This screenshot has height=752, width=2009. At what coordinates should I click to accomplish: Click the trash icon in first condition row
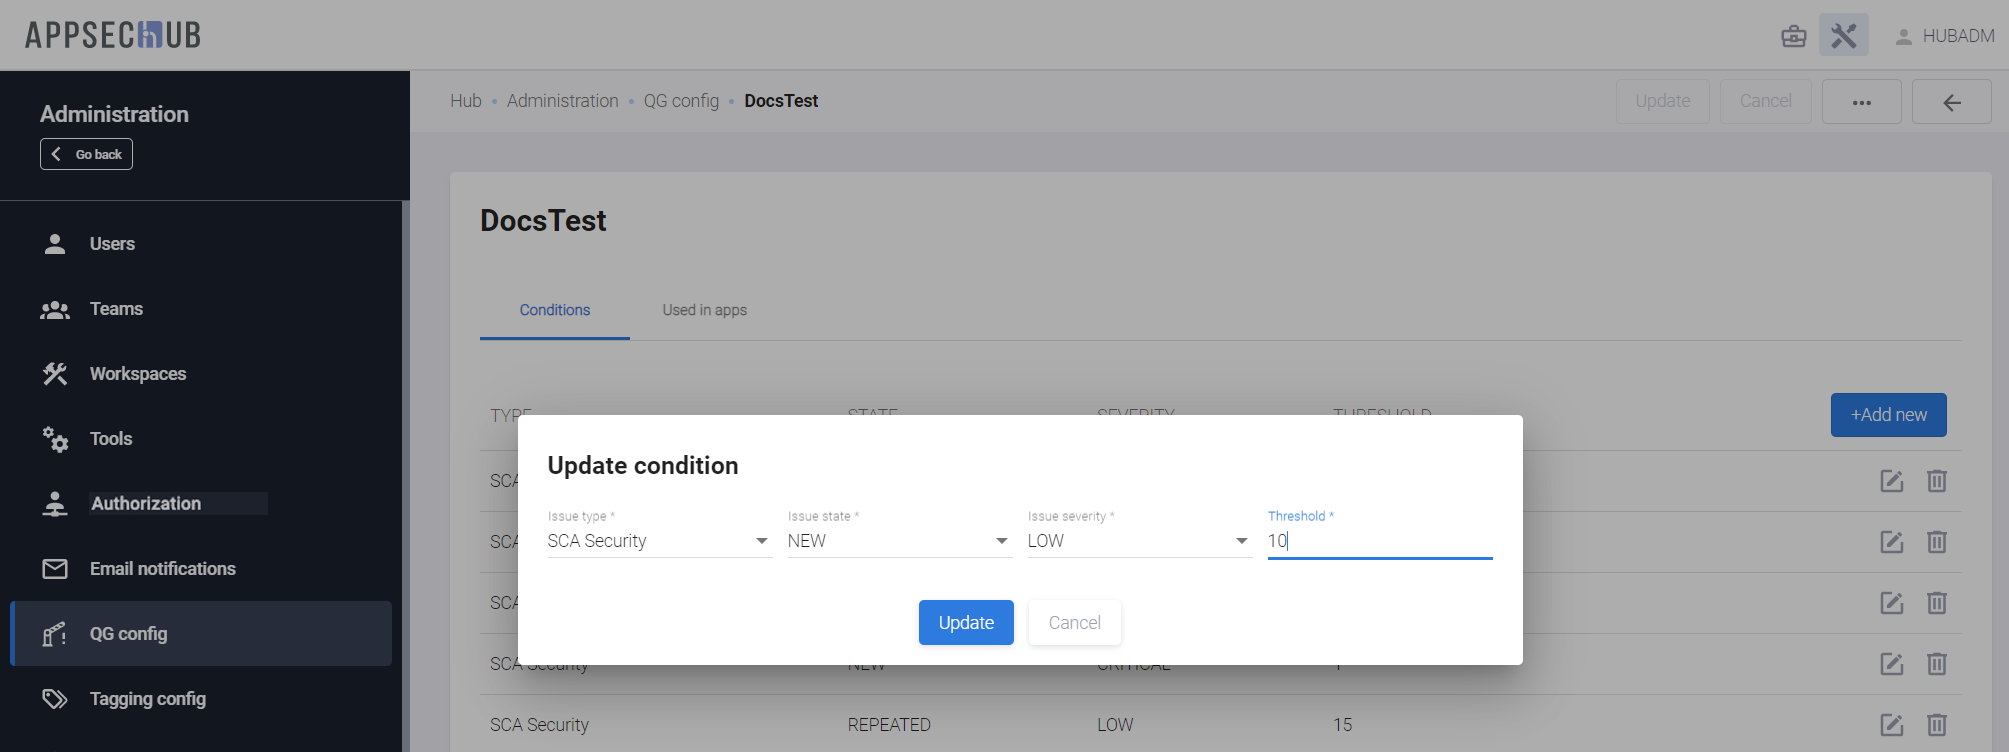(x=1937, y=481)
